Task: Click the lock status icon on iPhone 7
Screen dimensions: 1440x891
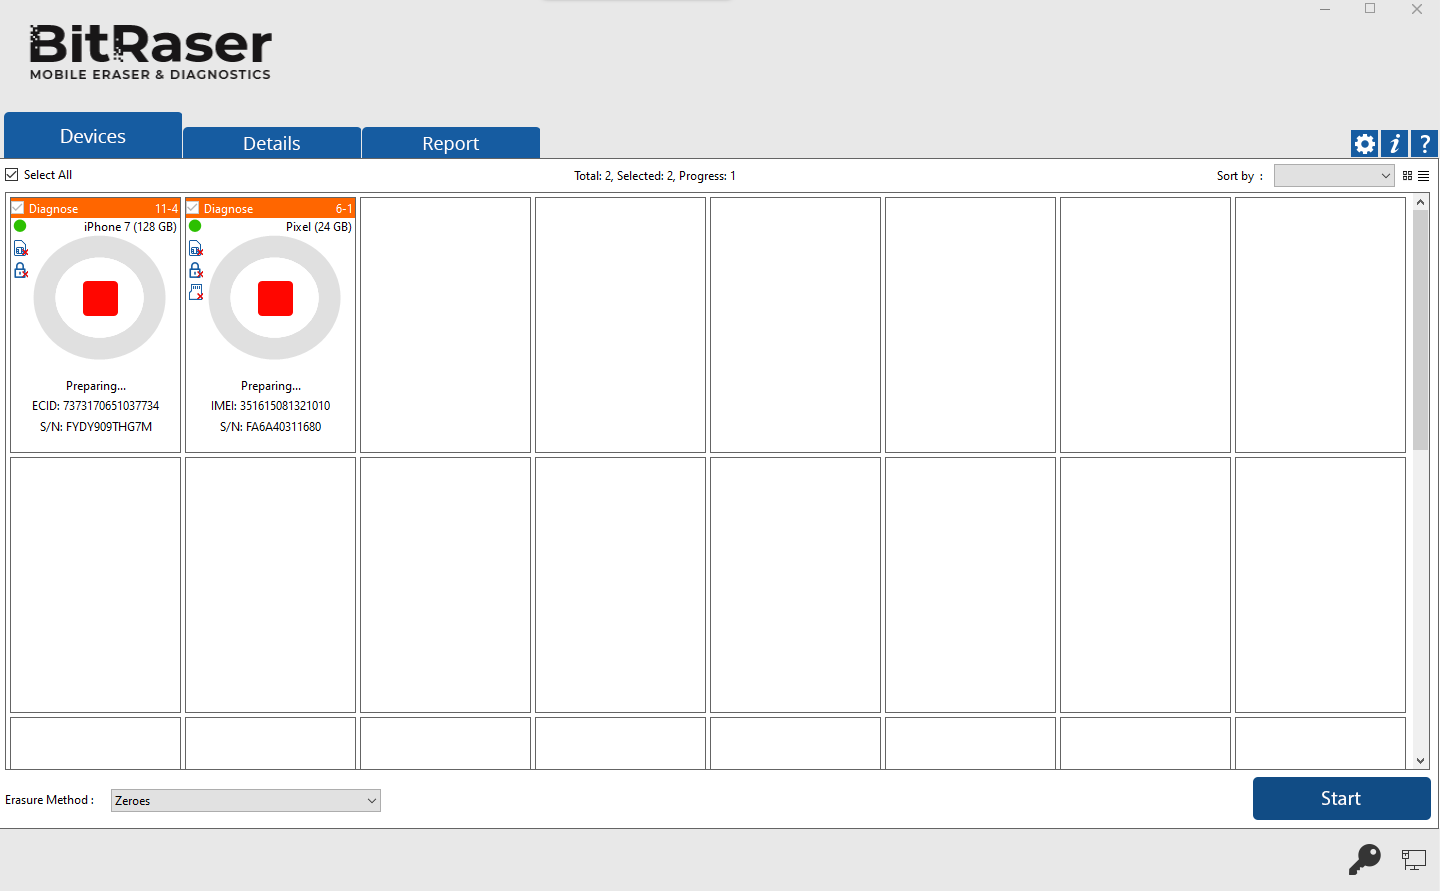Action: point(21,270)
